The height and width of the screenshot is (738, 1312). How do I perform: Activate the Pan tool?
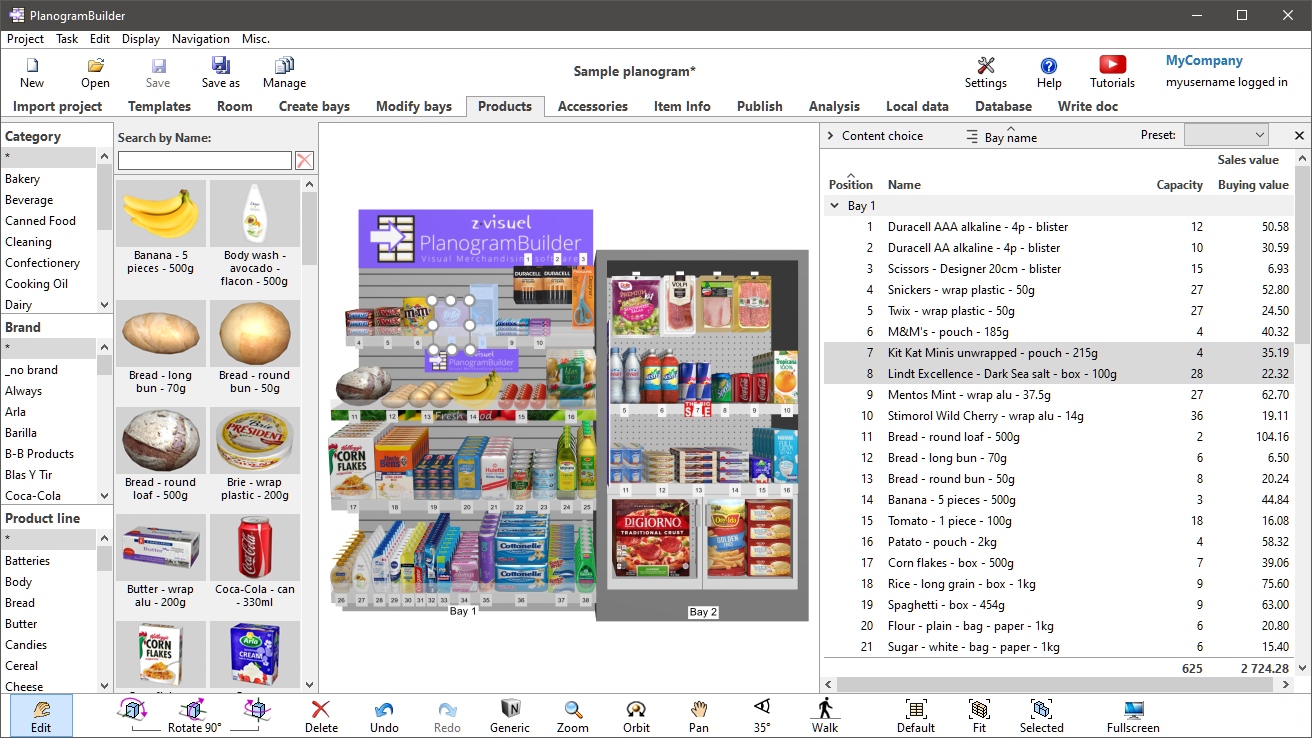pyautogui.click(x=698, y=712)
